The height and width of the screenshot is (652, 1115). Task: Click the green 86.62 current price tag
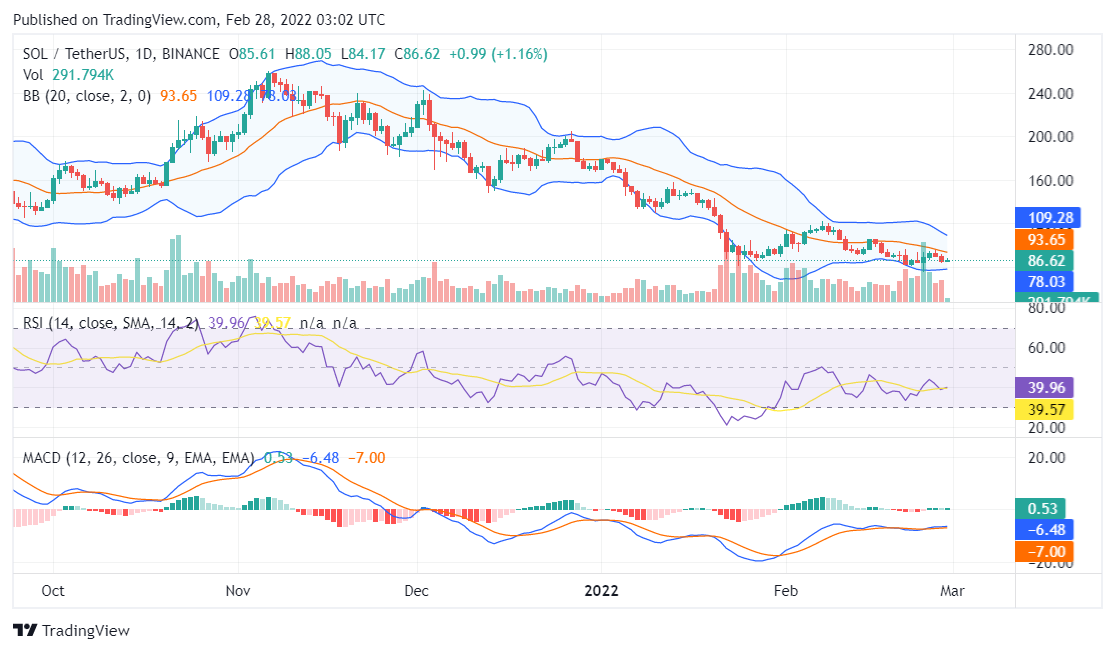[1045, 261]
